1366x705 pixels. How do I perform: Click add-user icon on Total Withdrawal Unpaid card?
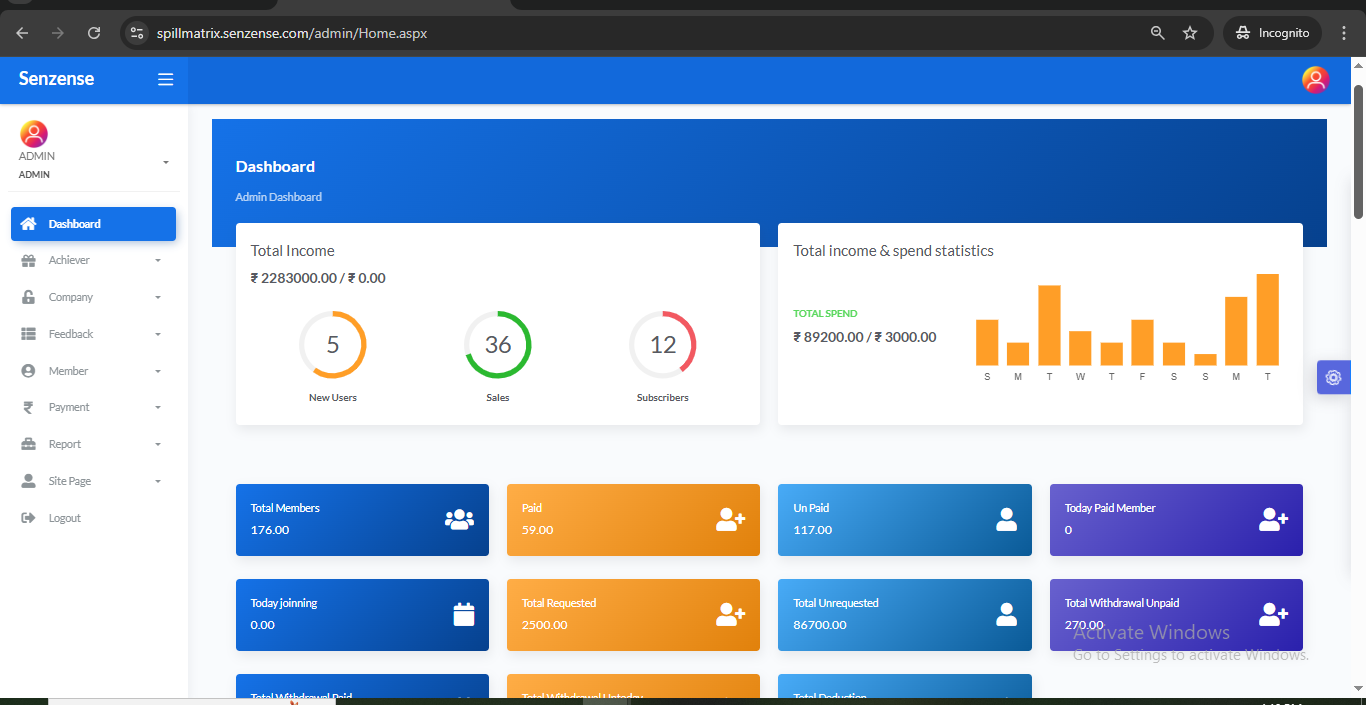tap(1273, 615)
